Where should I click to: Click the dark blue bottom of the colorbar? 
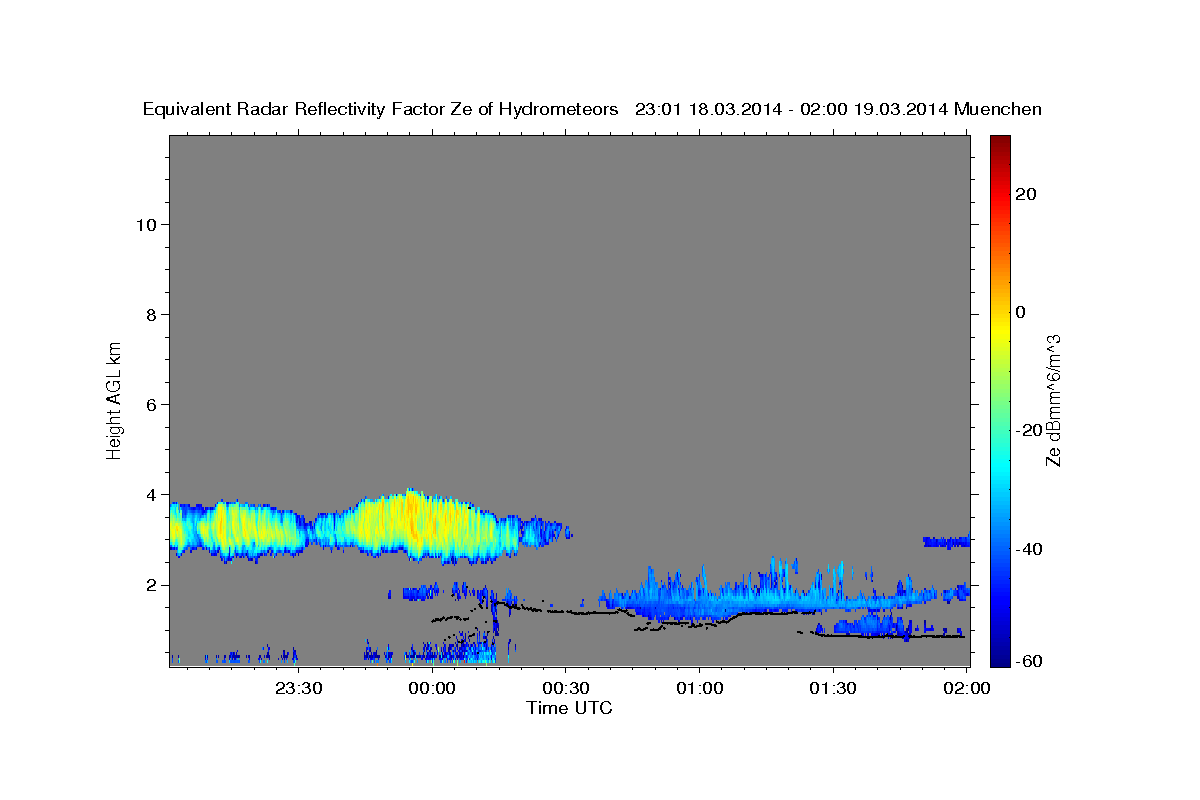999,655
